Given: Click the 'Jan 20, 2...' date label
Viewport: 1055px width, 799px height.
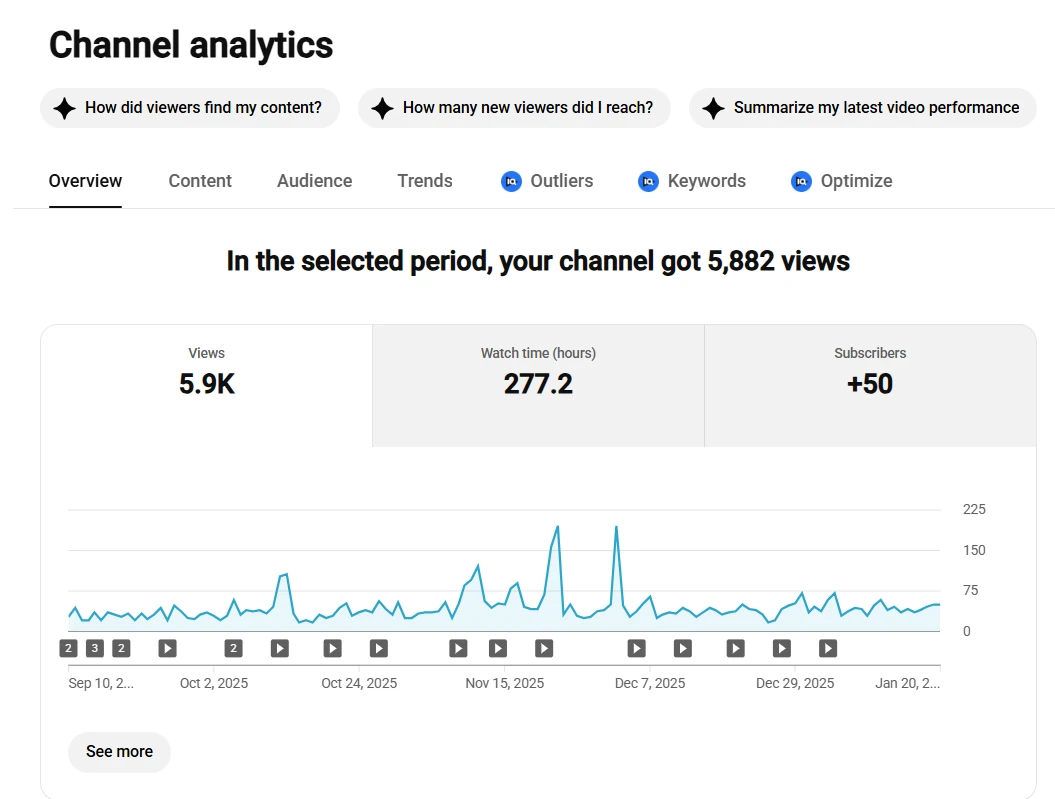Looking at the screenshot, I should tap(908, 683).
